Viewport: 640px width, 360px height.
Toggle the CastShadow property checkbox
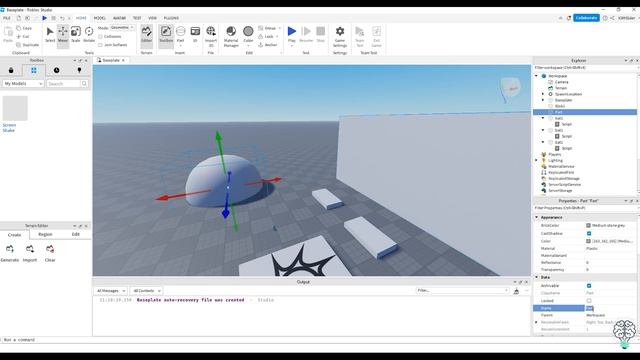pos(589,233)
